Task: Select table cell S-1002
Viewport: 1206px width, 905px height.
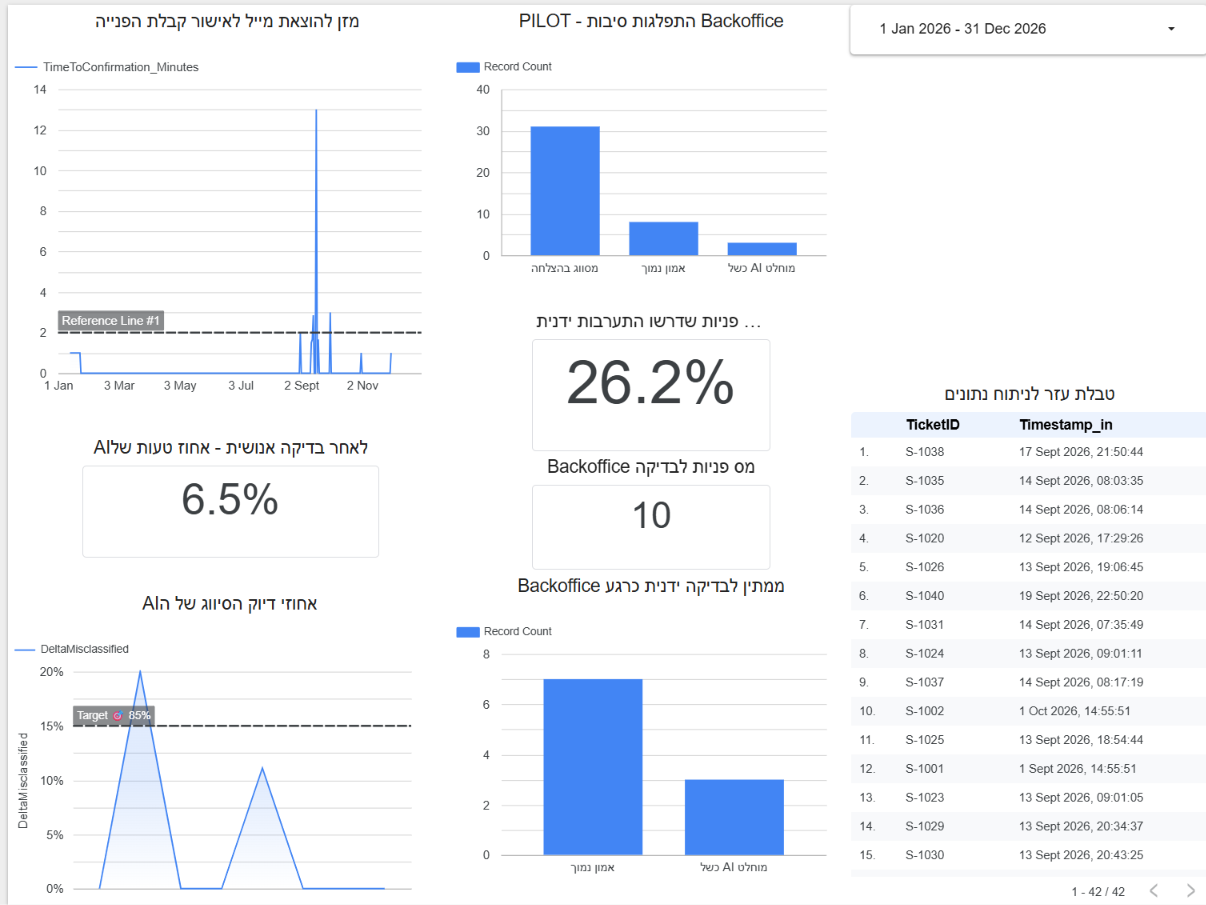Action: (x=924, y=711)
